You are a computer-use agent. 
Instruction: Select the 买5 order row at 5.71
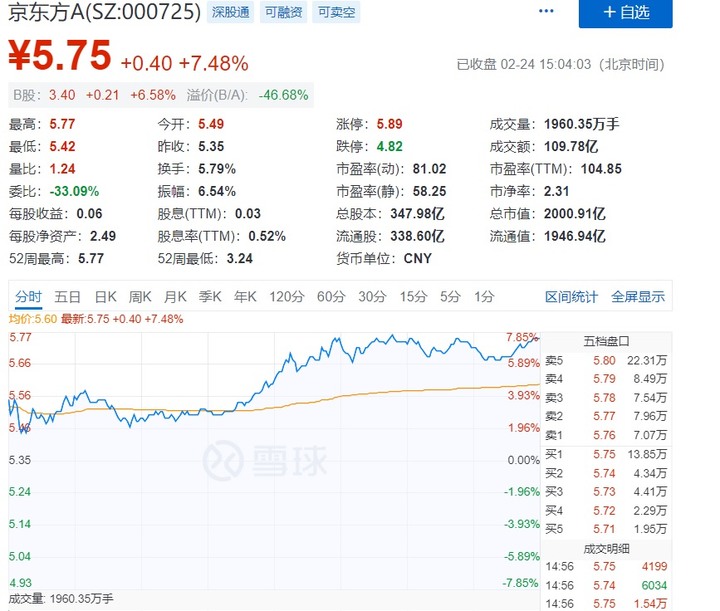(606, 529)
